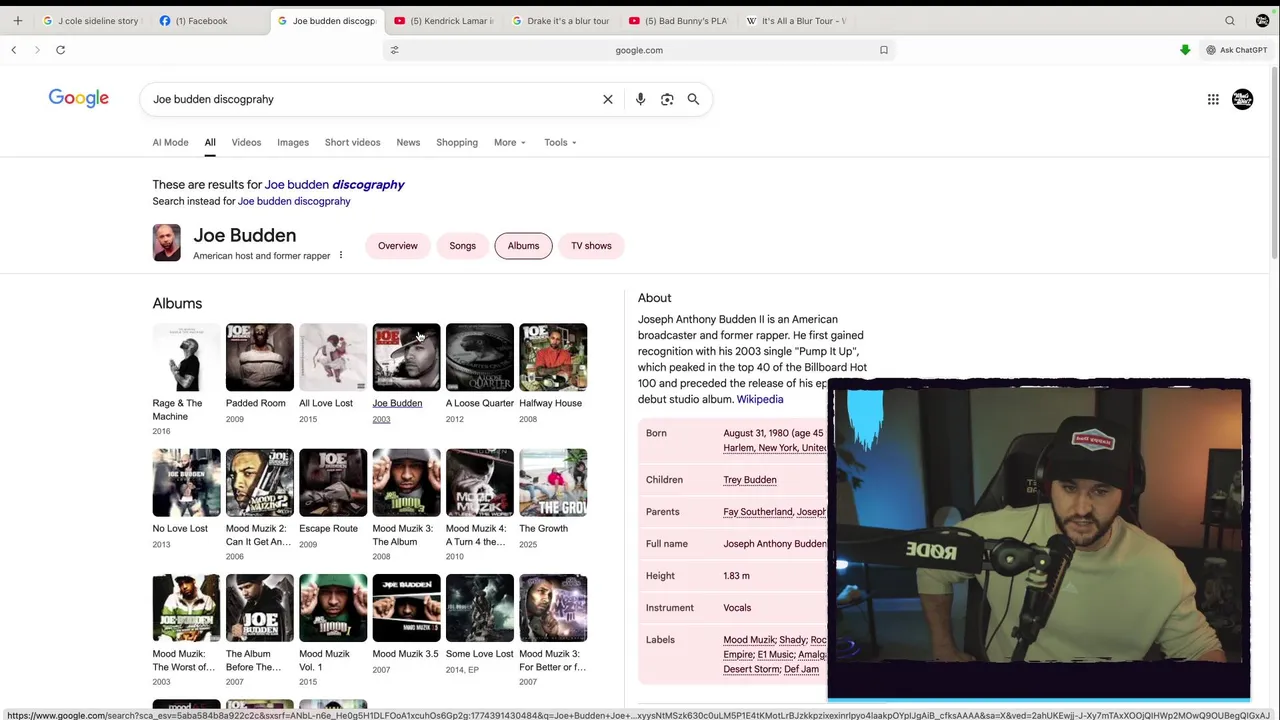Open the Fay Southerland parent link
This screenshot has height=720, width=1280.
click(757, 512)
